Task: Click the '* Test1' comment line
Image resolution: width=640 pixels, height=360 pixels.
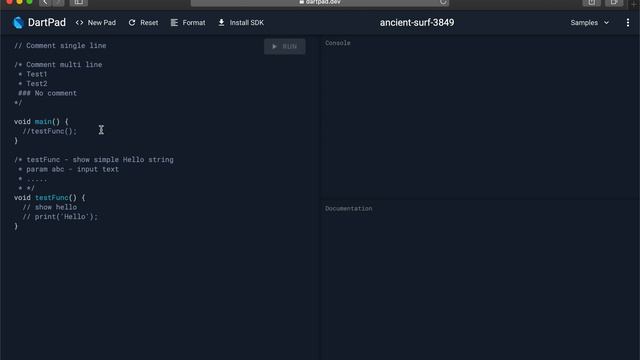Action: pos(33,74)
